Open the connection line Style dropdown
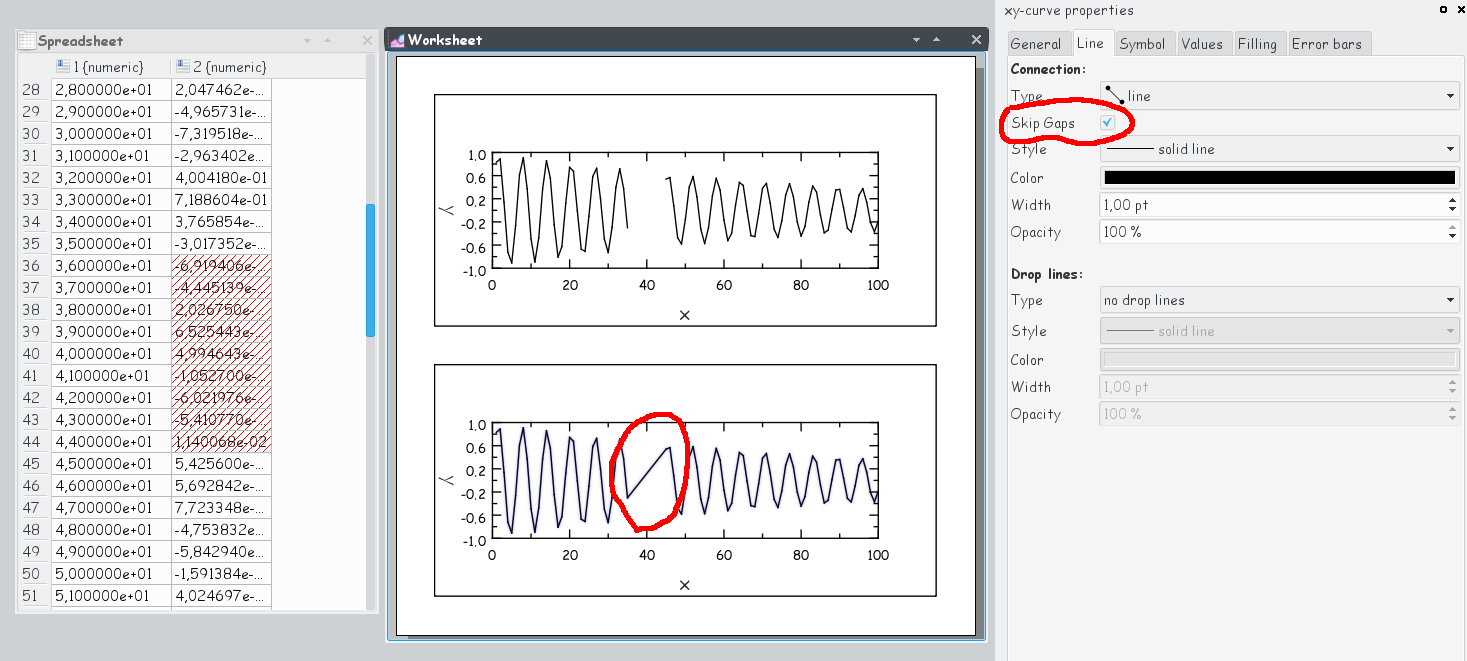This screenshot has width=1467, height=661. 1279,149
